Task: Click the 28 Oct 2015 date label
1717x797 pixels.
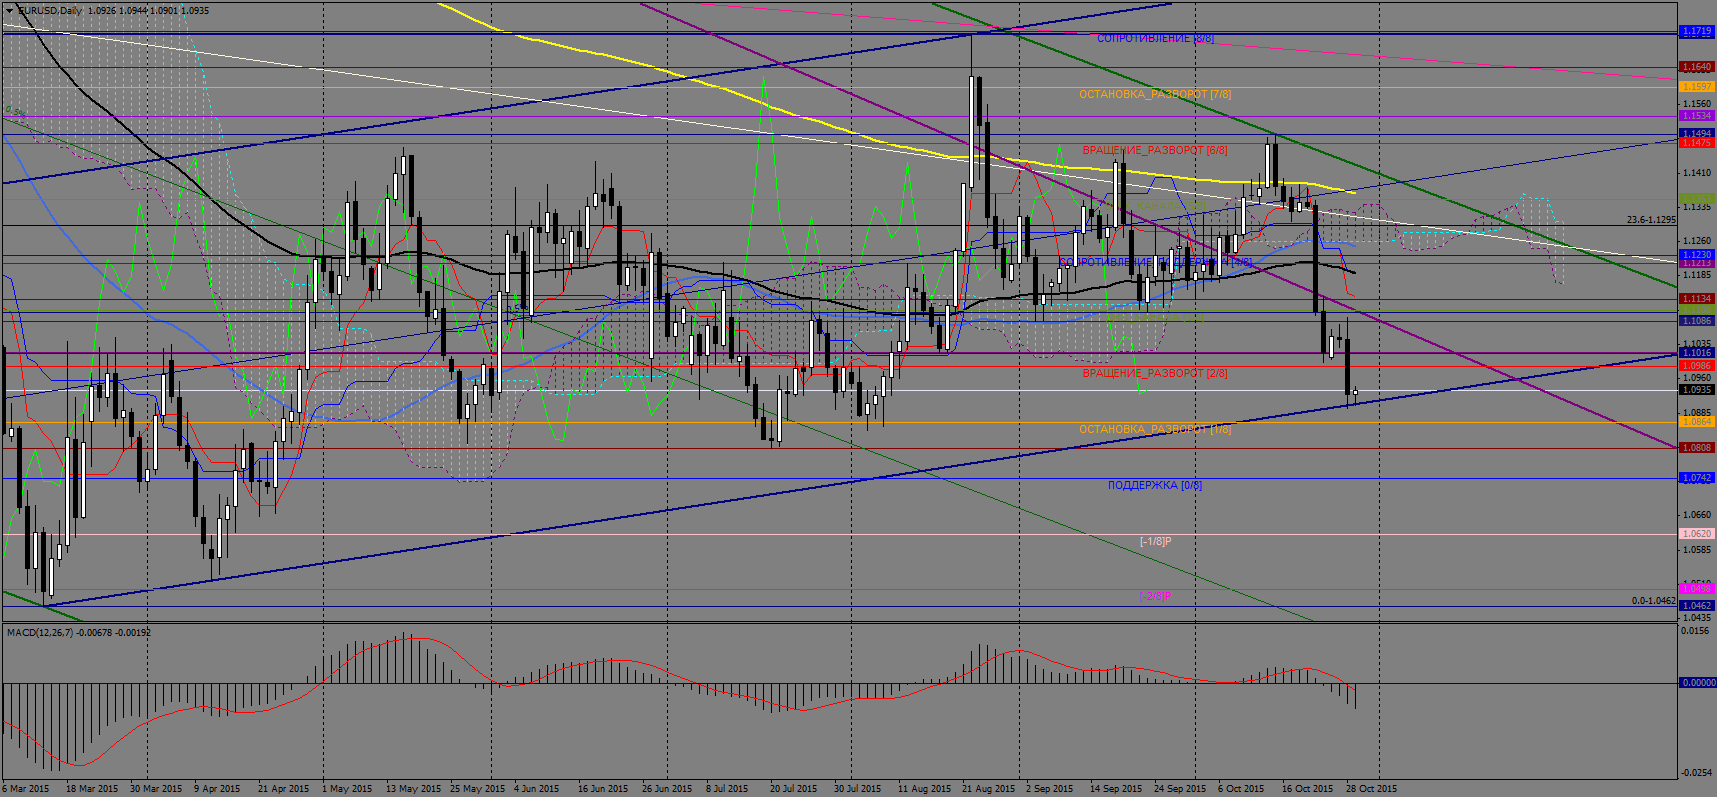Action: [1371, 789]
